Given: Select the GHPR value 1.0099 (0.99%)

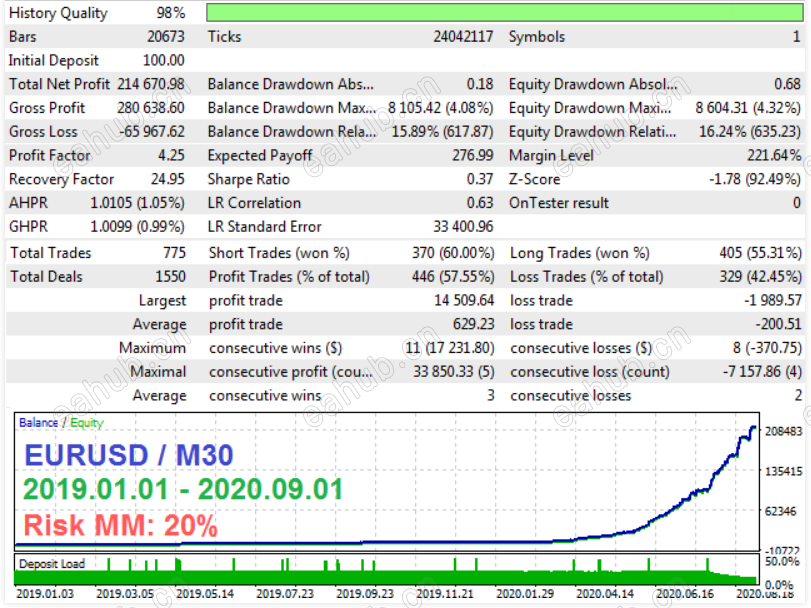Looking at the screenshot, I should 137,227.
